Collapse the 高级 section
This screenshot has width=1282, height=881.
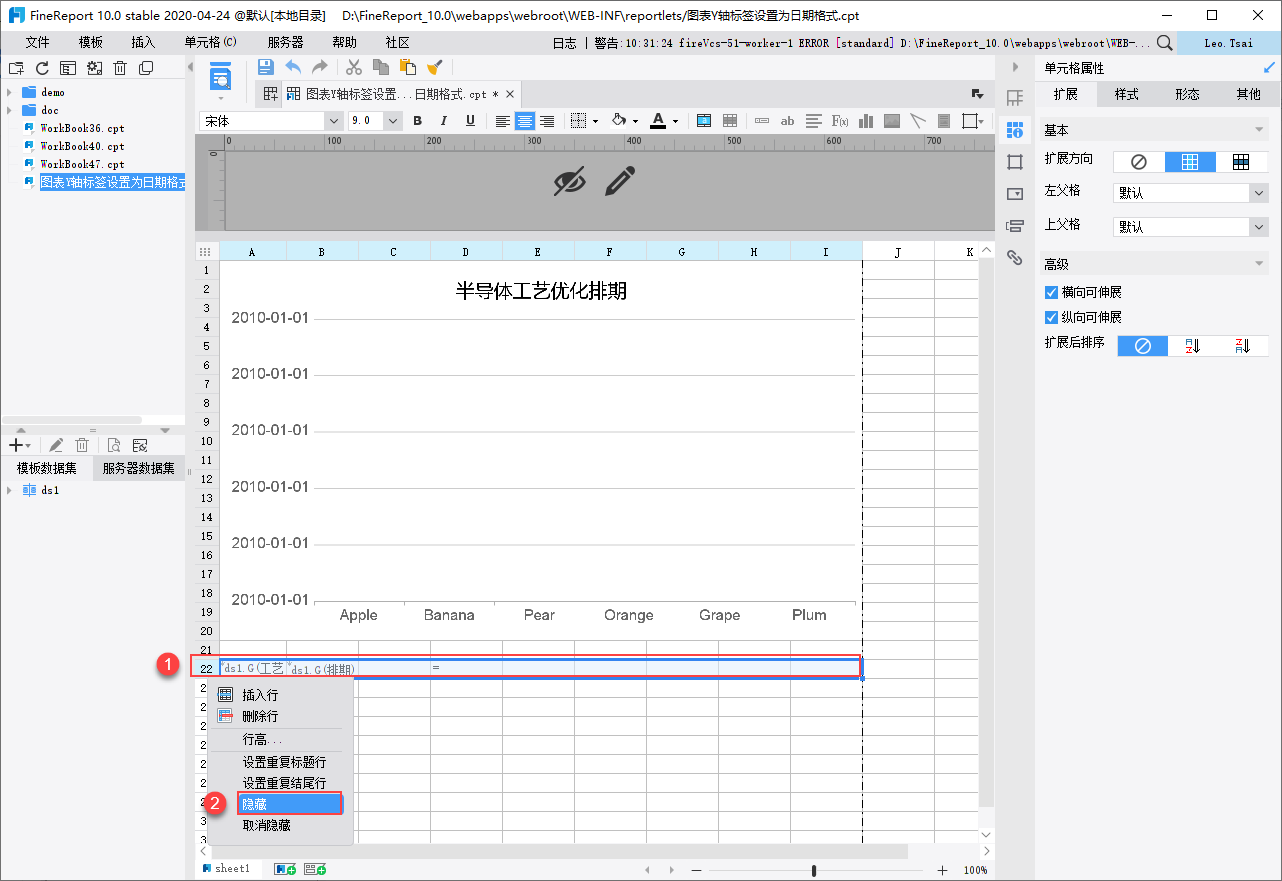1259,264
